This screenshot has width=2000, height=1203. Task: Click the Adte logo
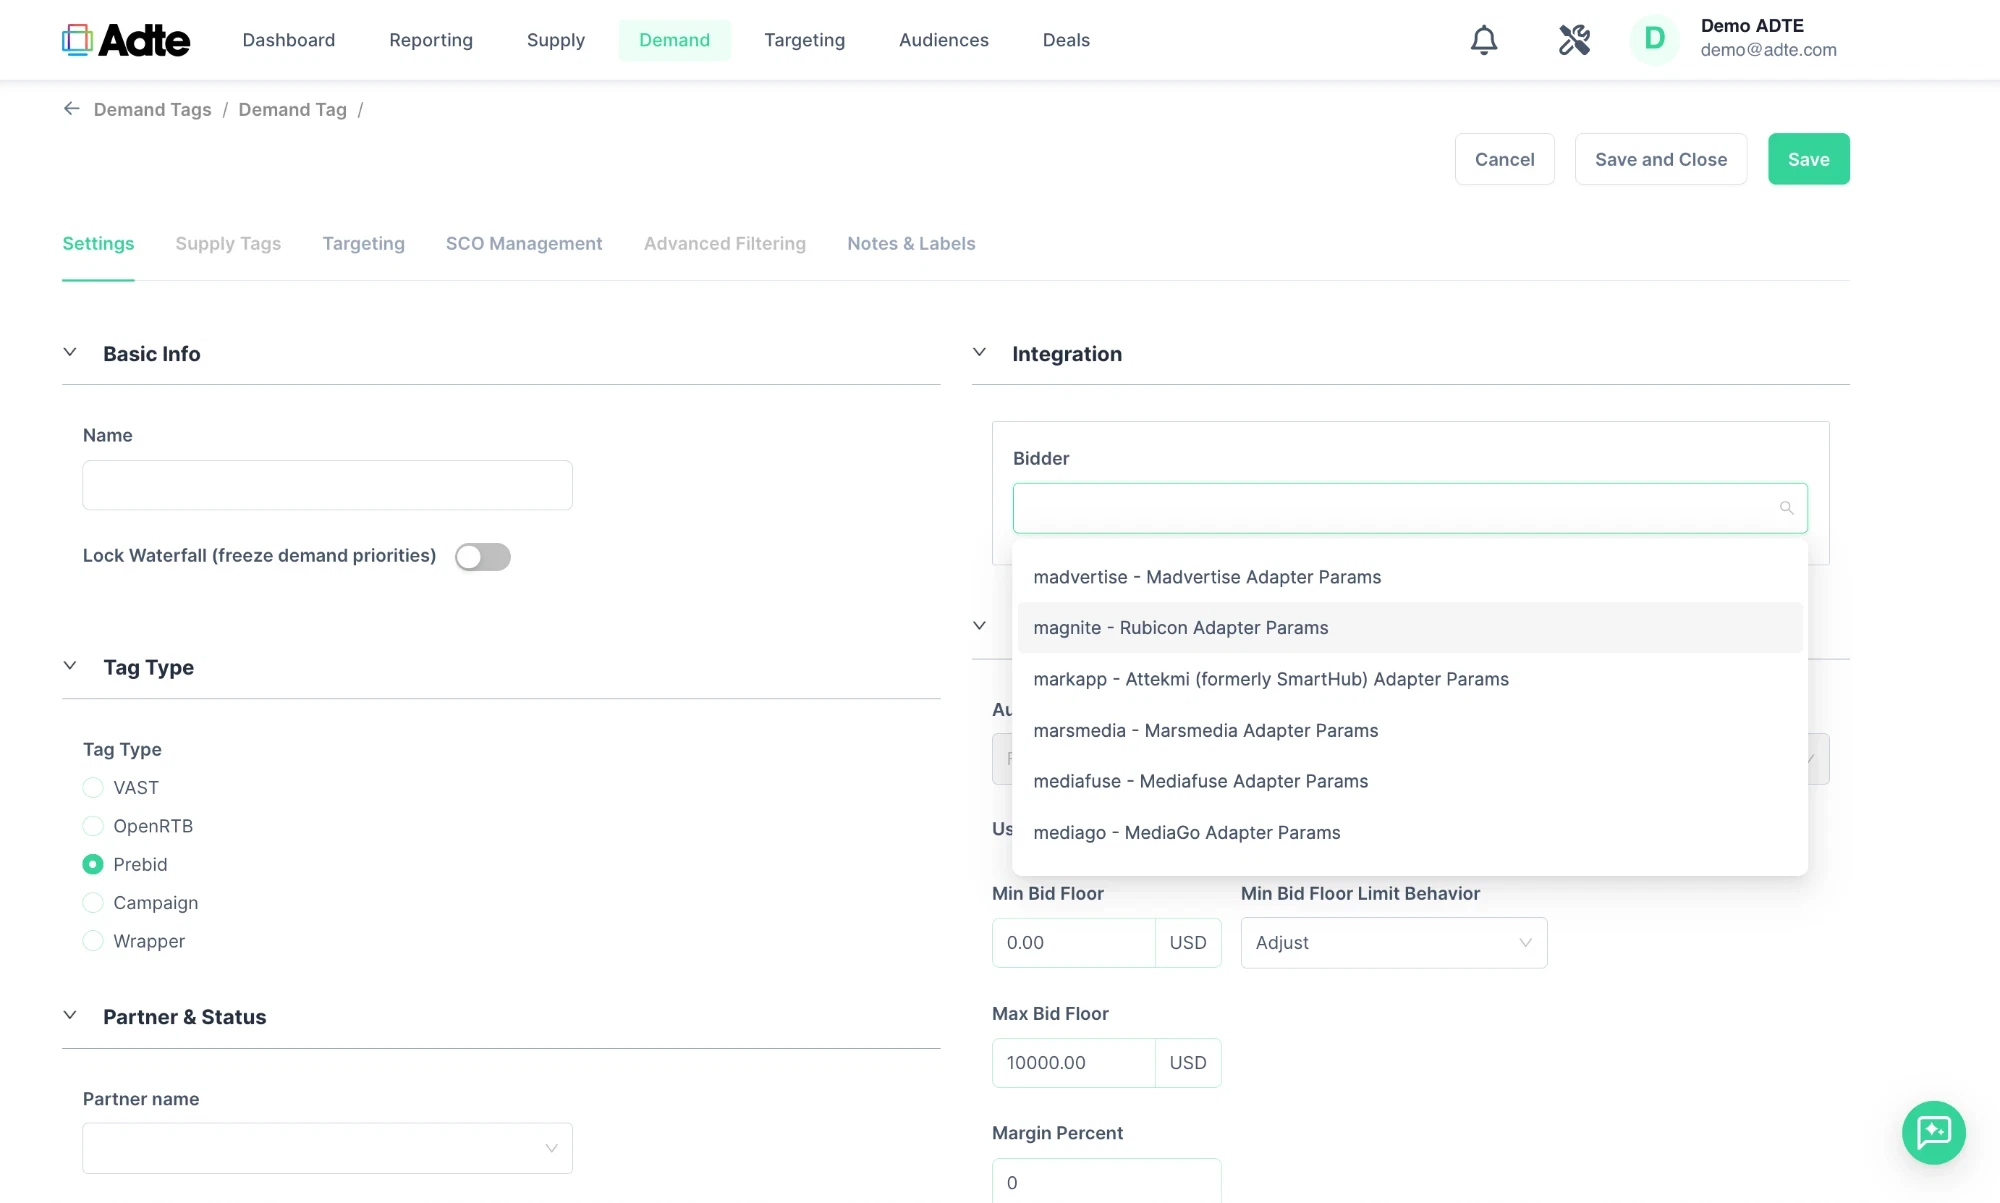126,40
